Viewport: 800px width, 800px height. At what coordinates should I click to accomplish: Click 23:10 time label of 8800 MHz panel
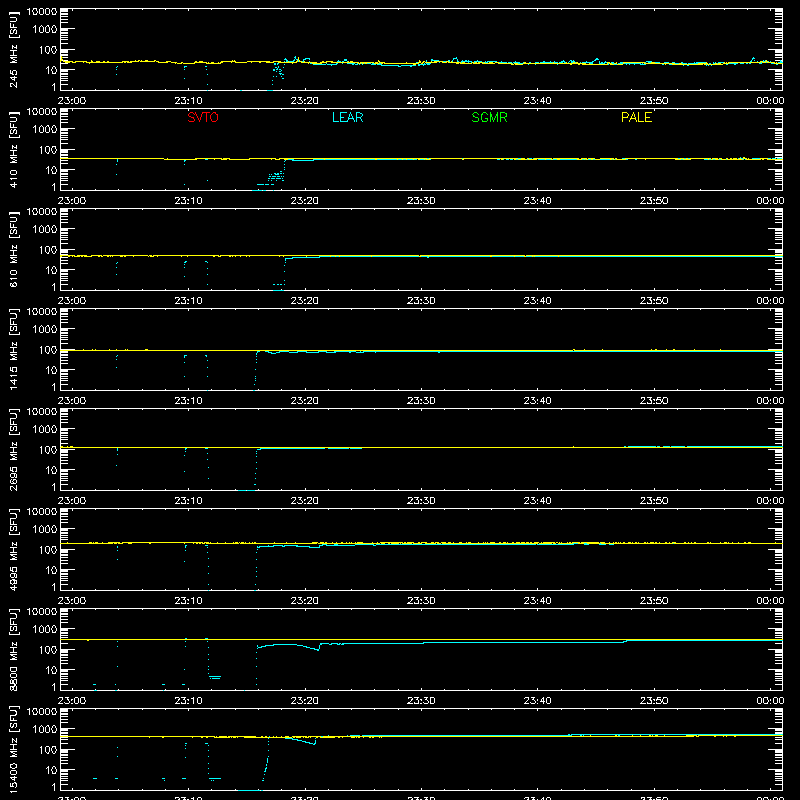coord(188,701)
